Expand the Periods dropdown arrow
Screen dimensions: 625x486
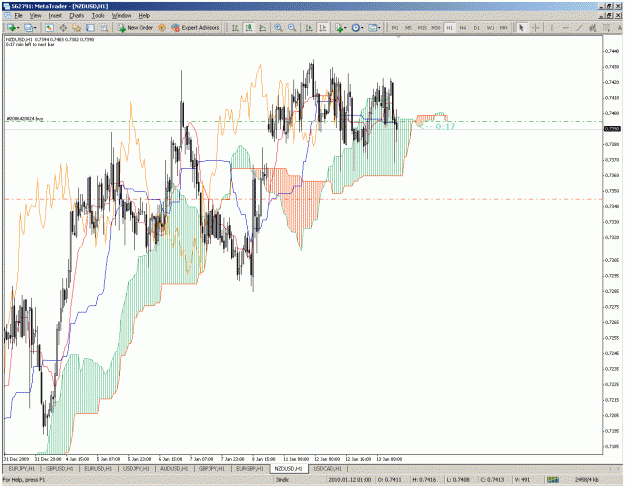(362, 28)
